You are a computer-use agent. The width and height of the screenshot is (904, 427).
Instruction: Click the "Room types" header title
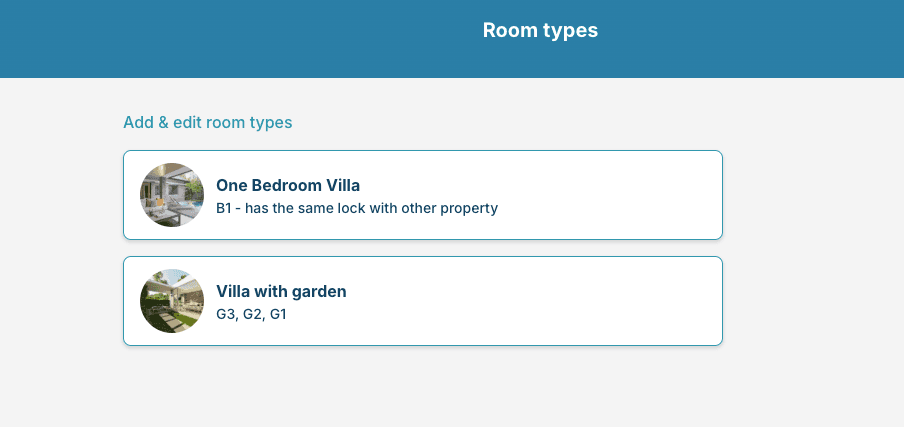(x=540, y=30)
